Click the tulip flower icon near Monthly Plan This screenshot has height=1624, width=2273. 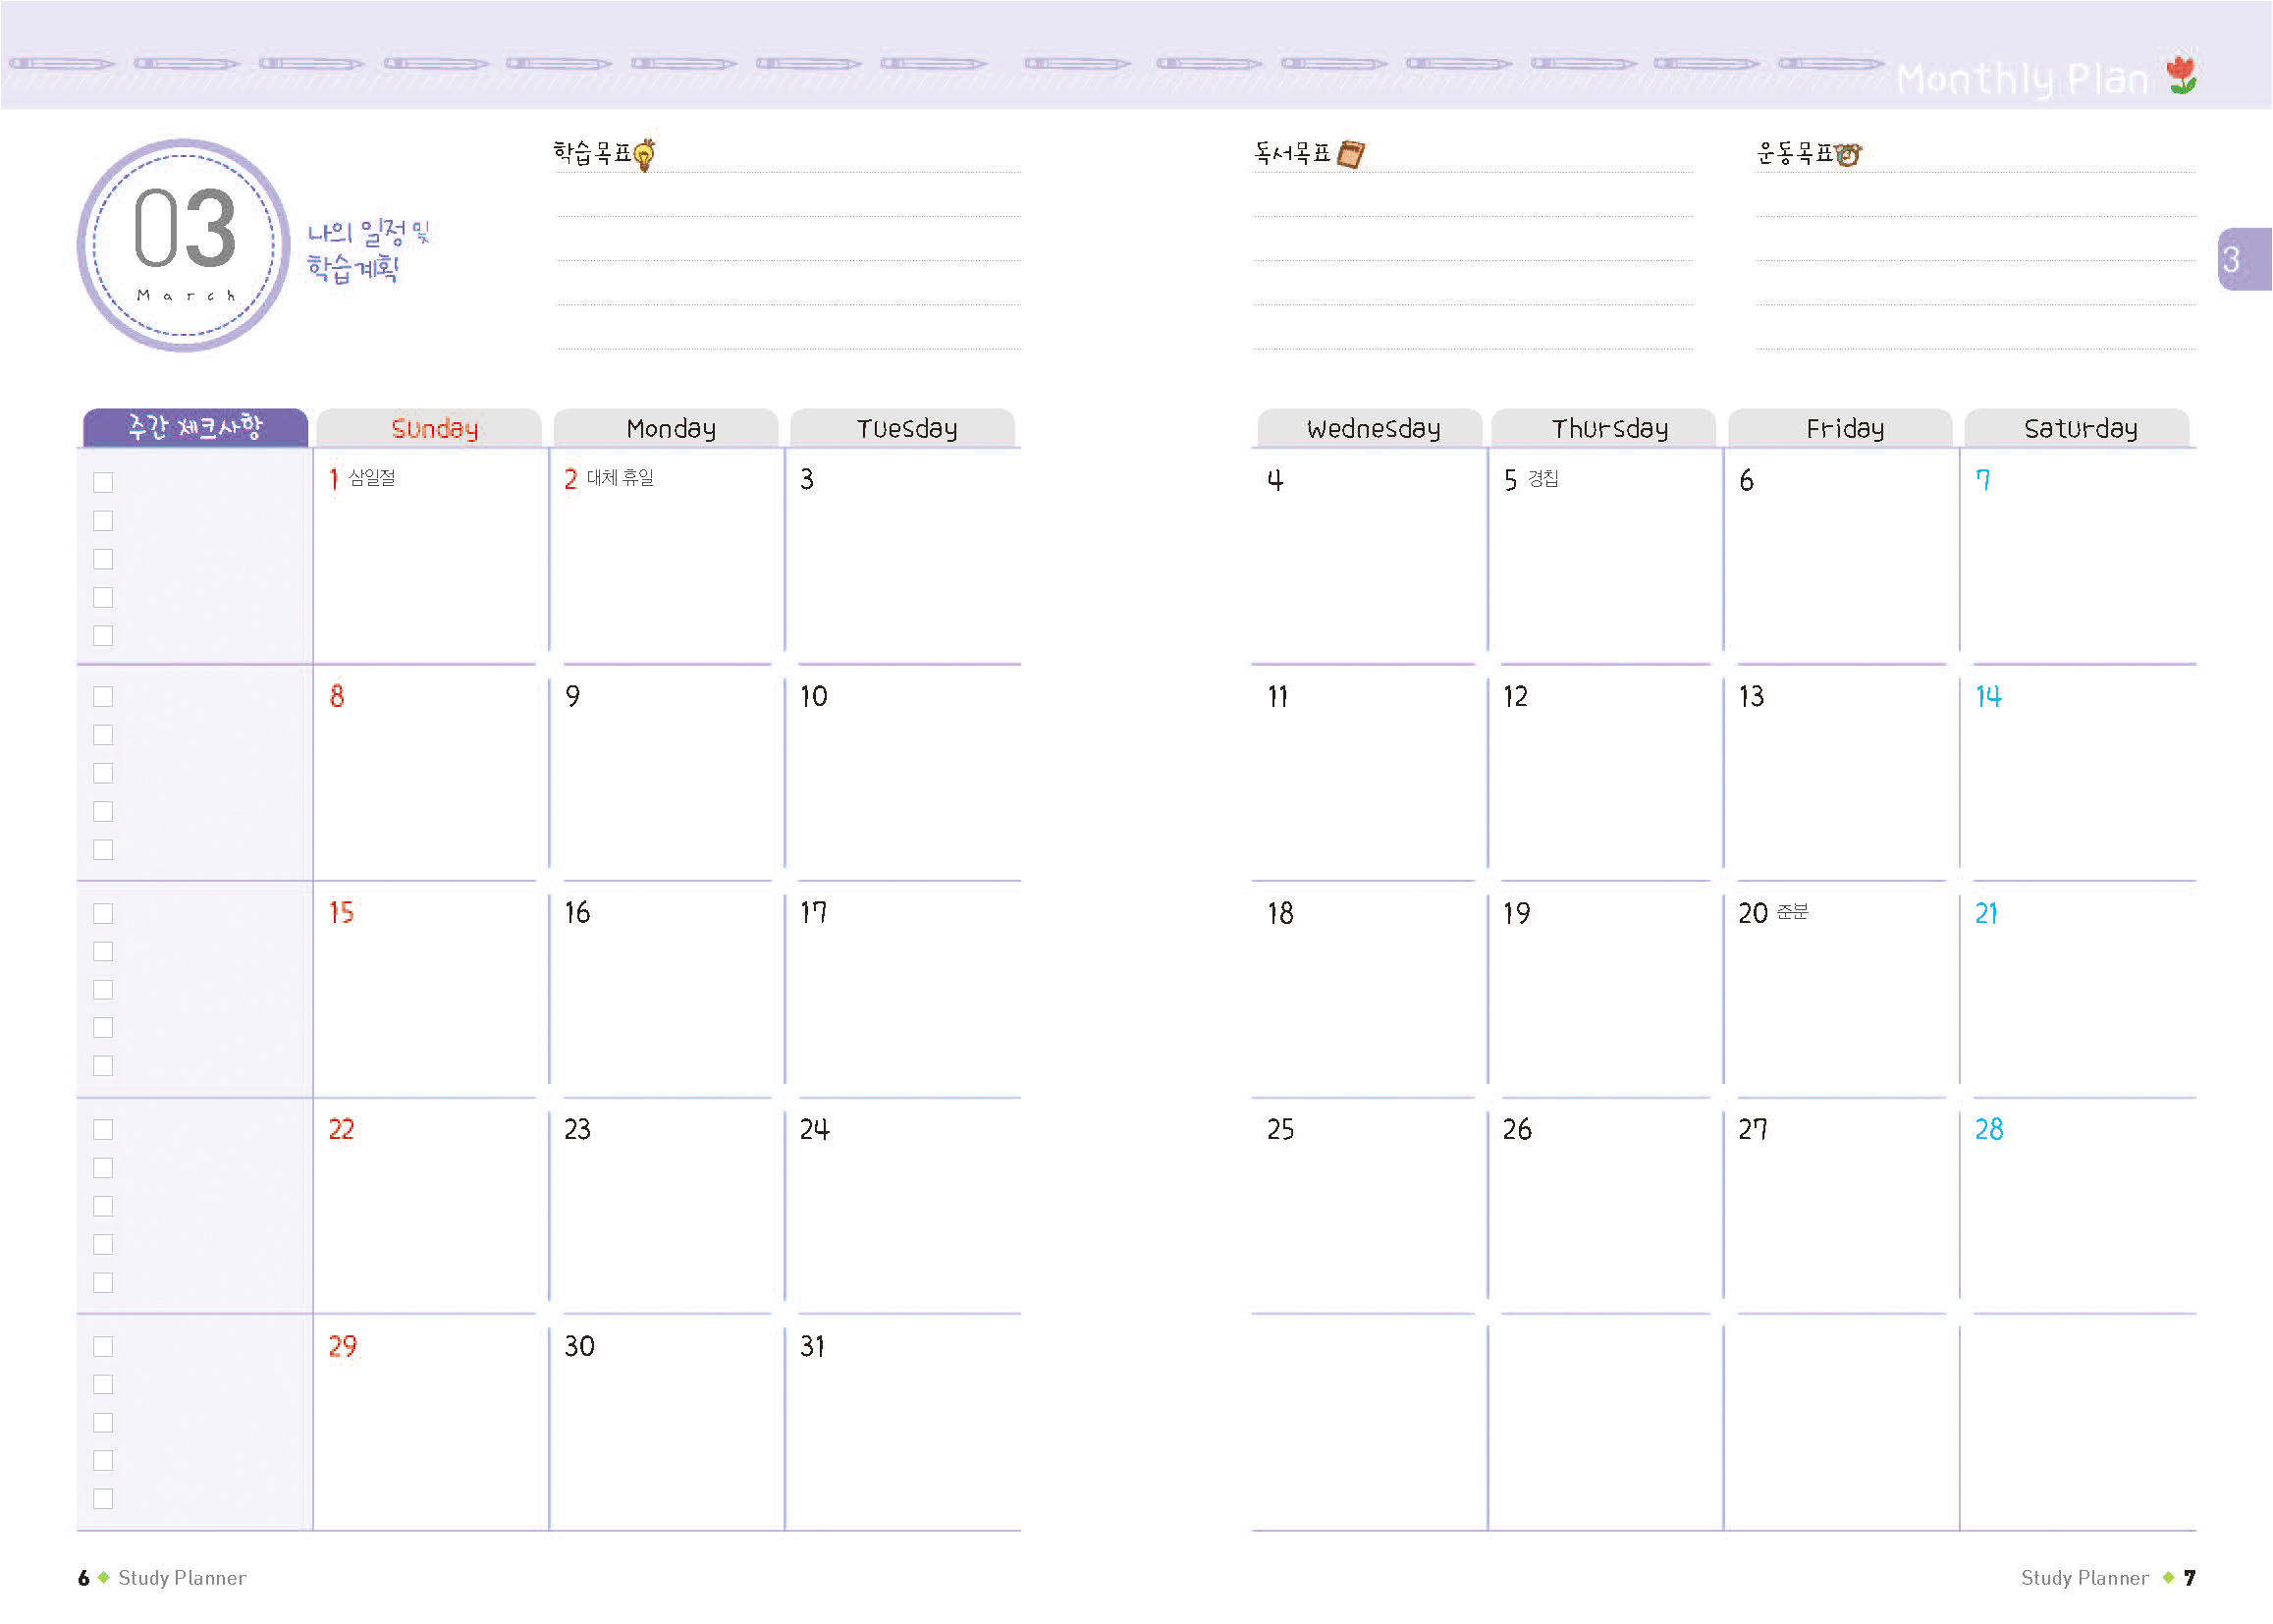[2182, 75]
